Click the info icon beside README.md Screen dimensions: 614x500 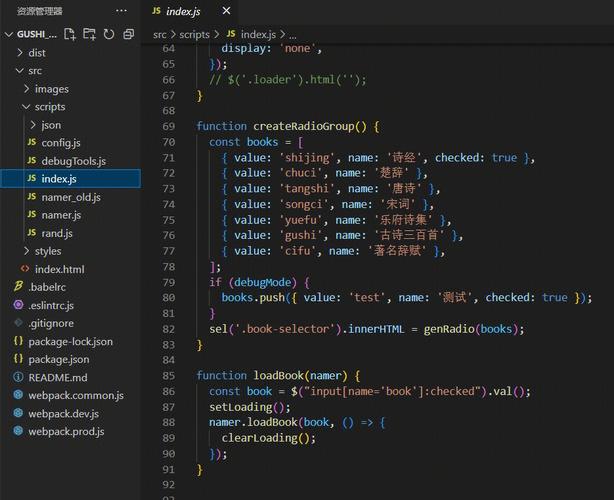point(18,377)
